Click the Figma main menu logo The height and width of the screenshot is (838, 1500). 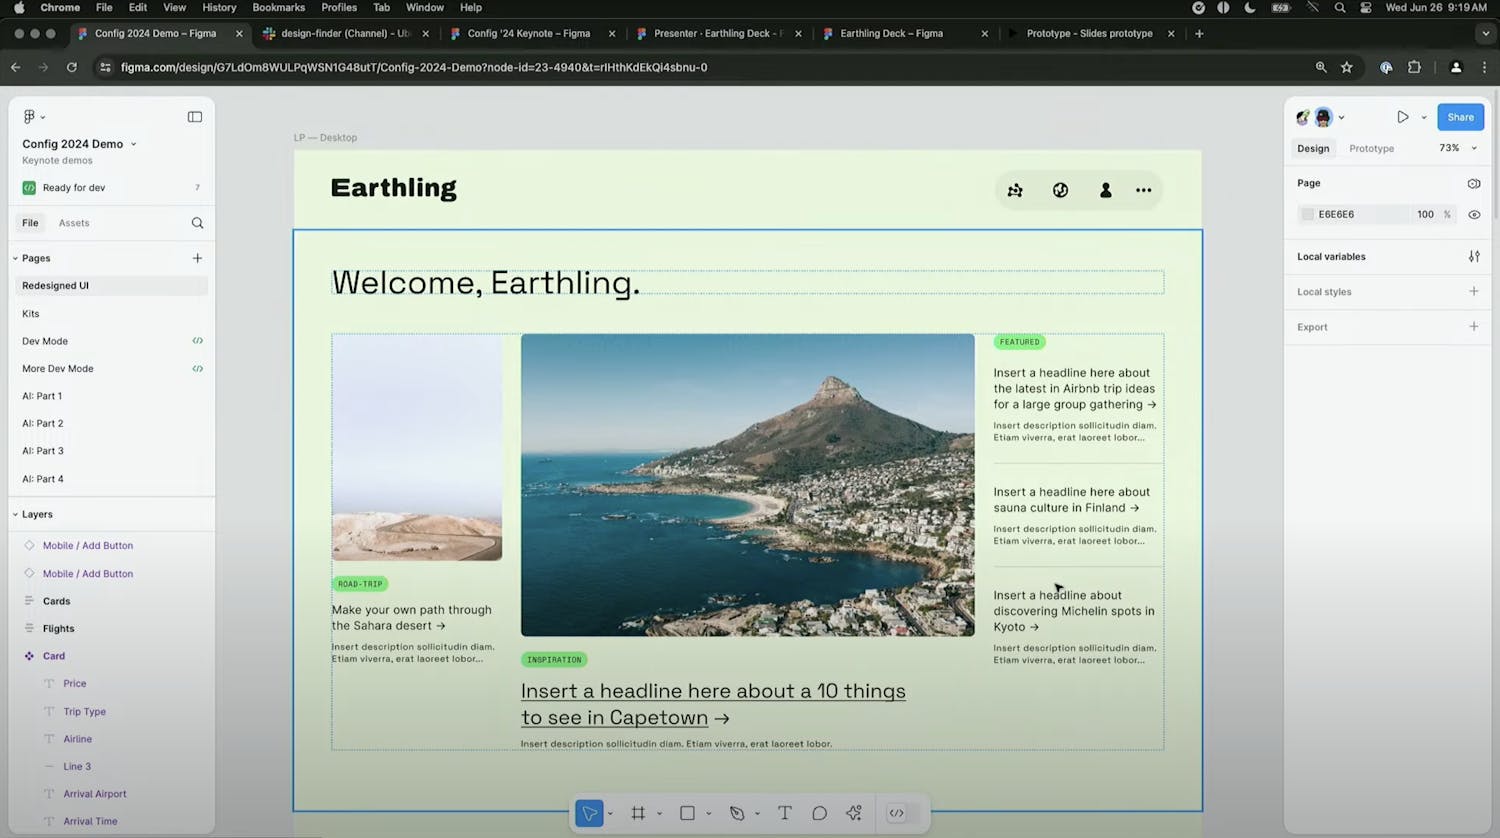(x=30, y=117)
